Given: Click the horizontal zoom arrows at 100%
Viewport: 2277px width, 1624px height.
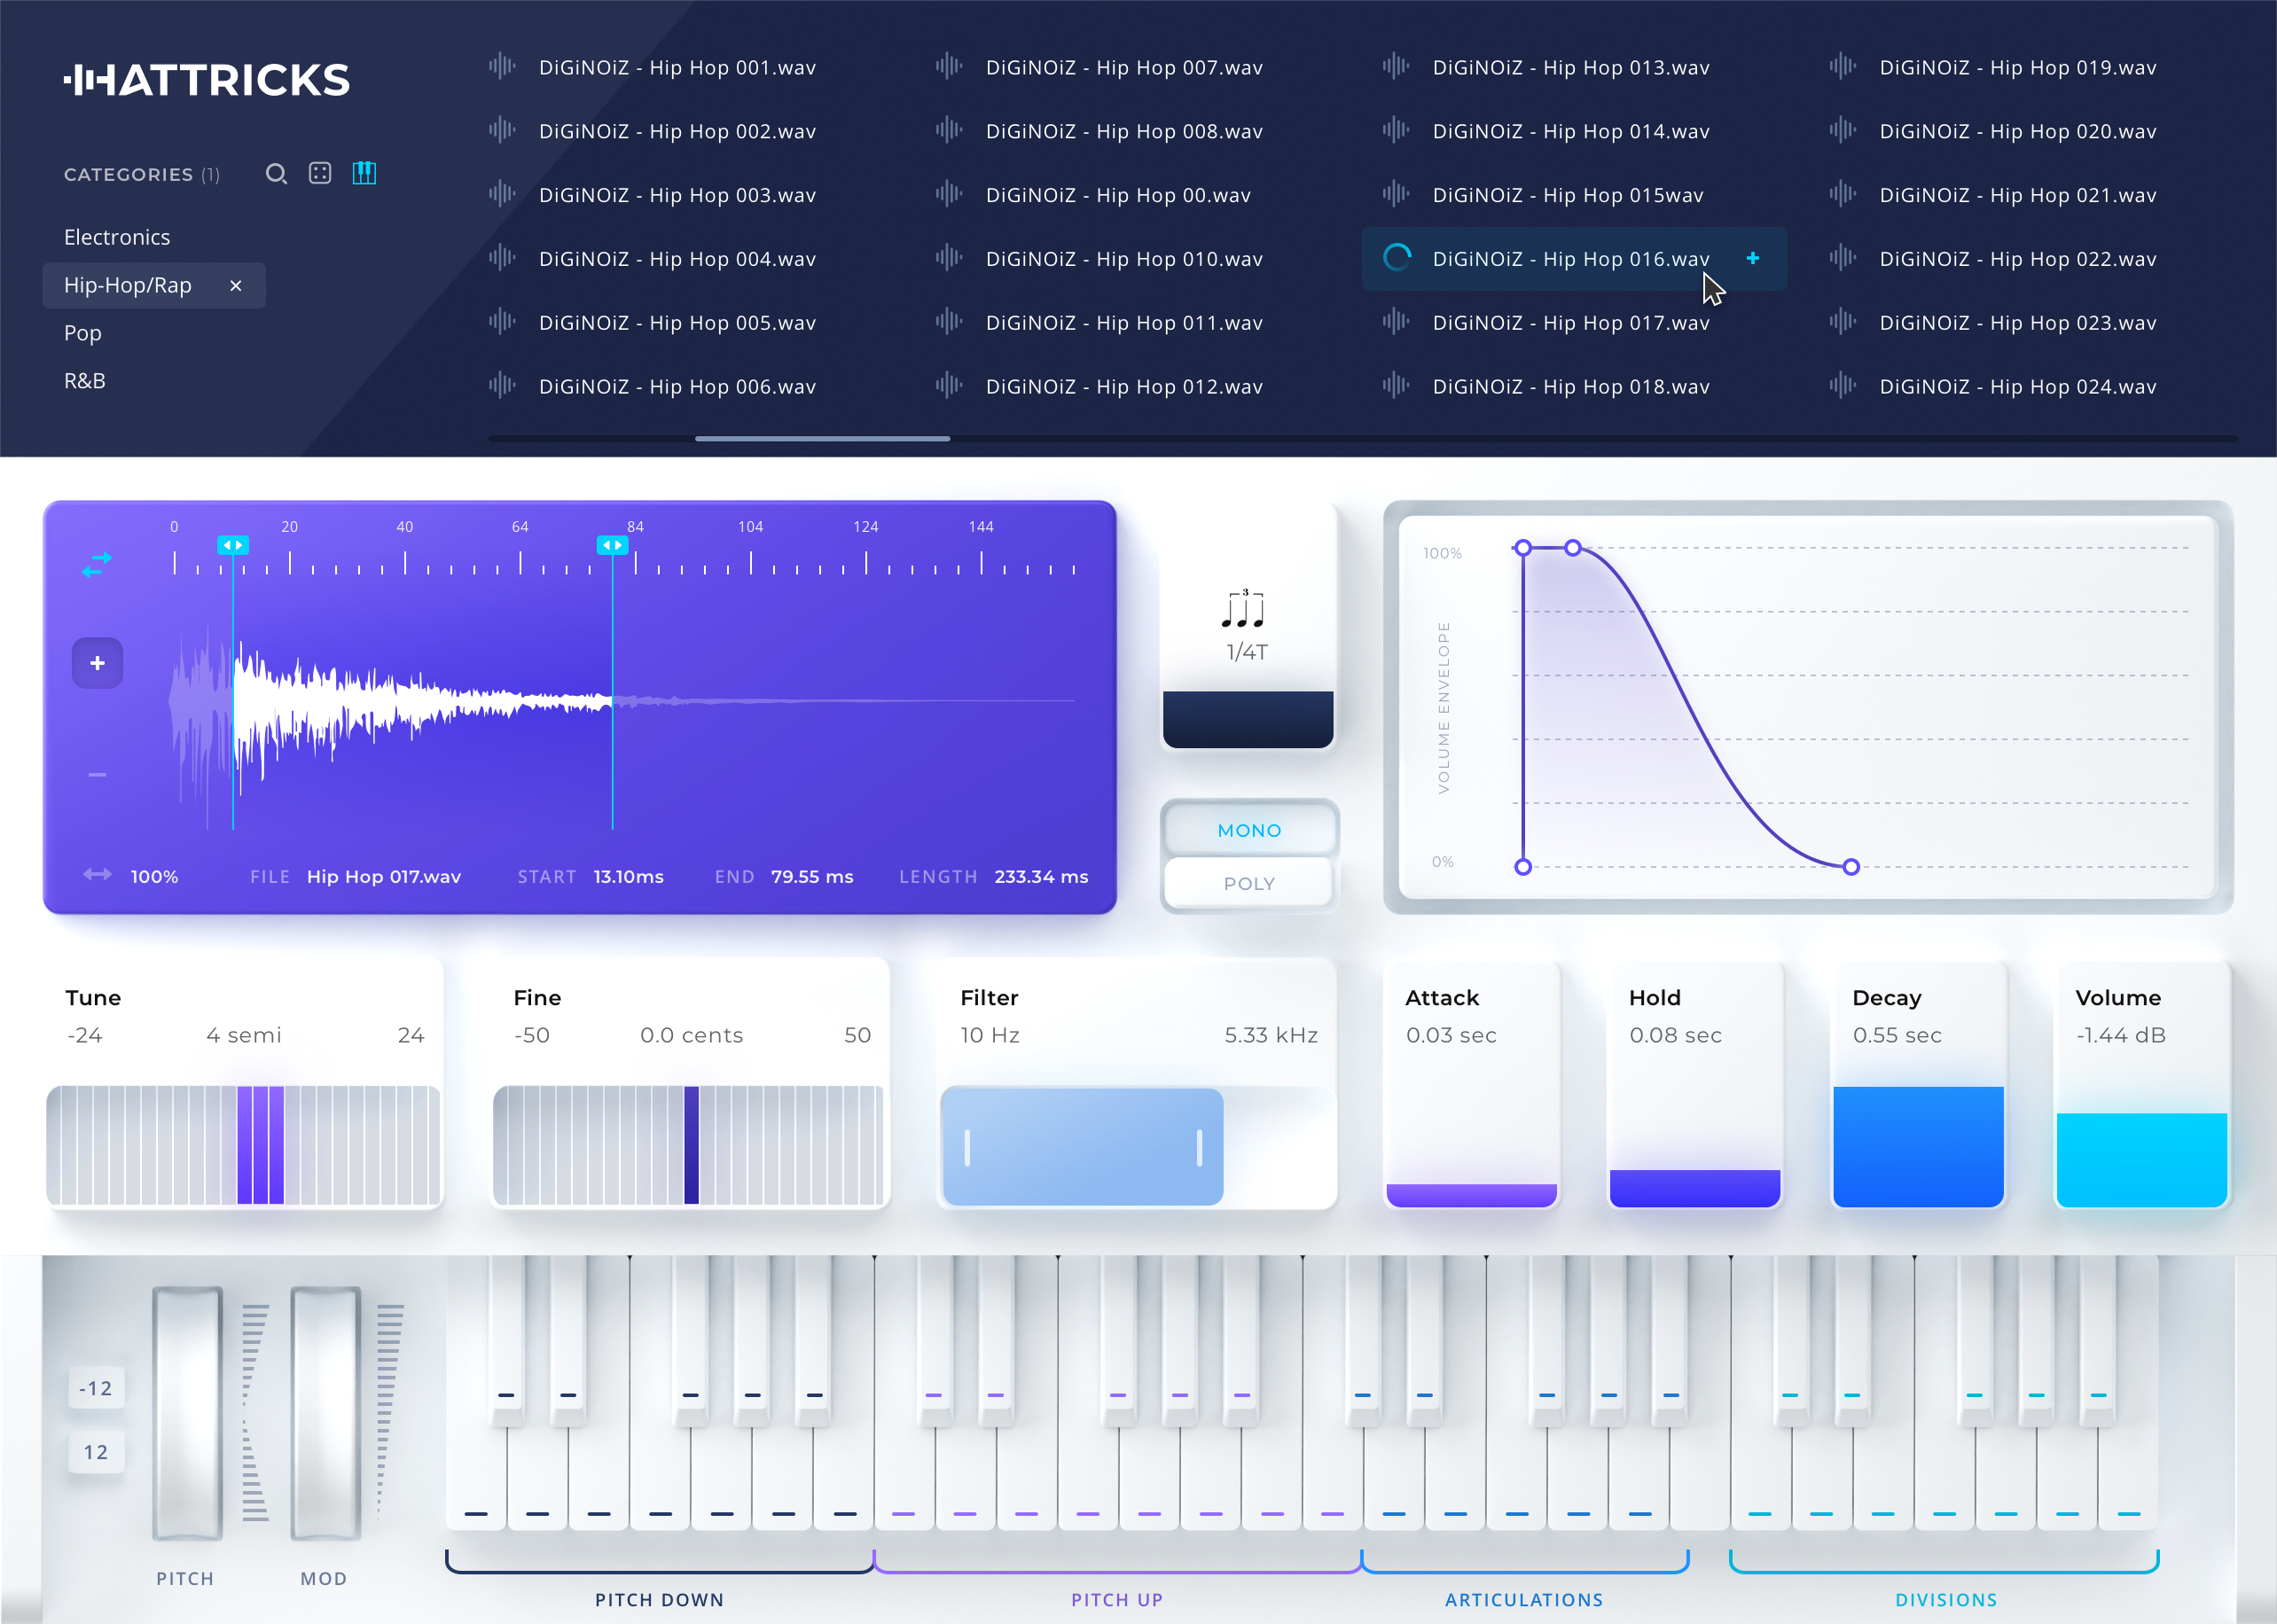Looking at the screenshot, I should tap(97, 875).
